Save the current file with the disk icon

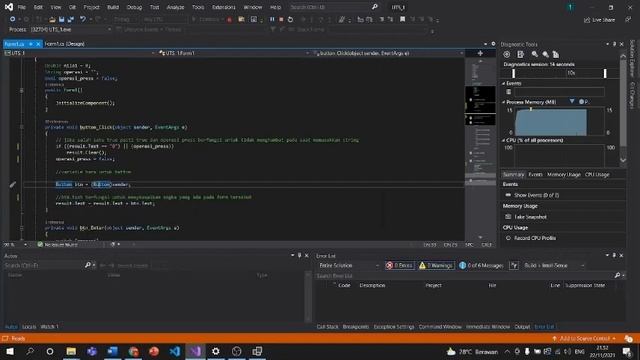click(62, 19)
